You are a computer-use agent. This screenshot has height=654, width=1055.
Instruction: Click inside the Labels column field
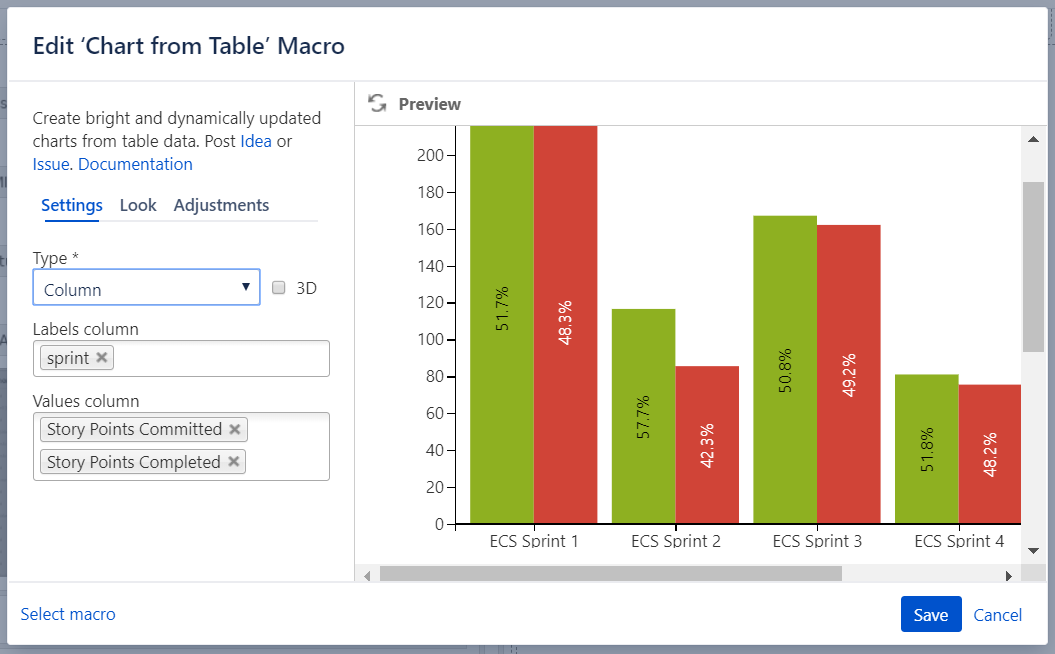(220, 358)
